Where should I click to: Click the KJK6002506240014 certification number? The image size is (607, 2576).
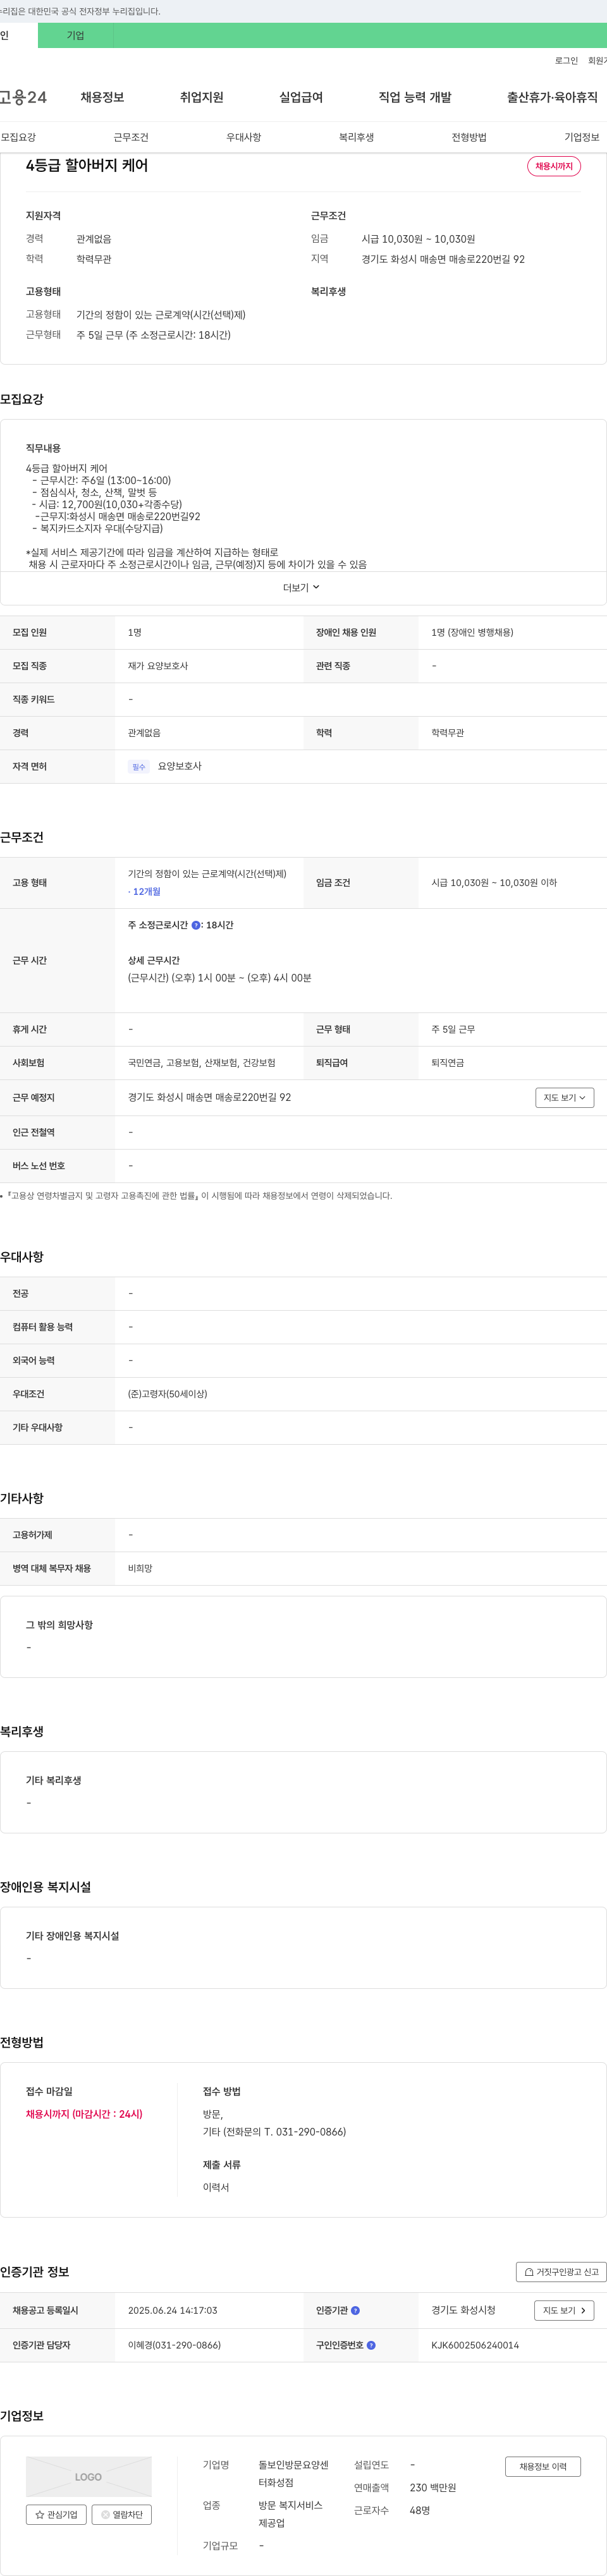475,2345
